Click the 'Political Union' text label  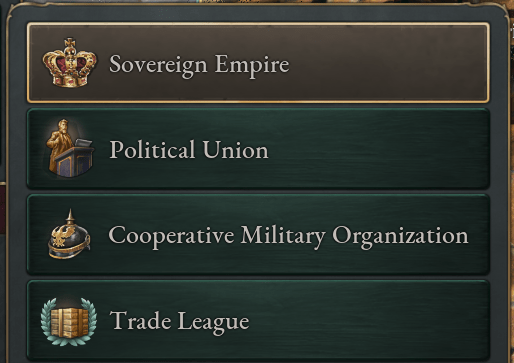click(189, 150)
